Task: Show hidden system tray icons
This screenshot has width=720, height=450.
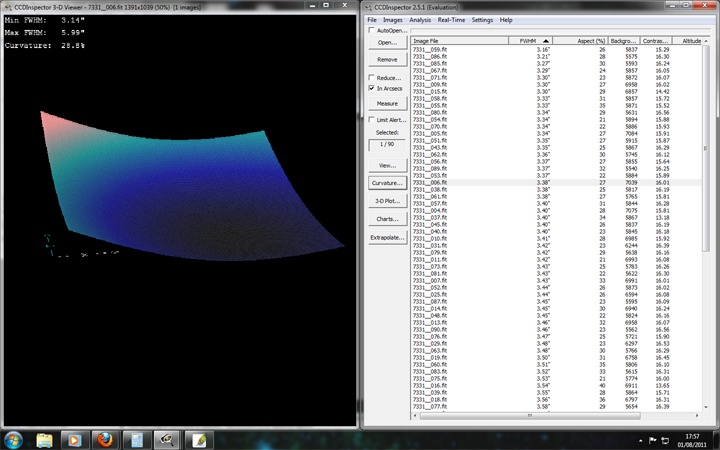Action: click(641, 441)
